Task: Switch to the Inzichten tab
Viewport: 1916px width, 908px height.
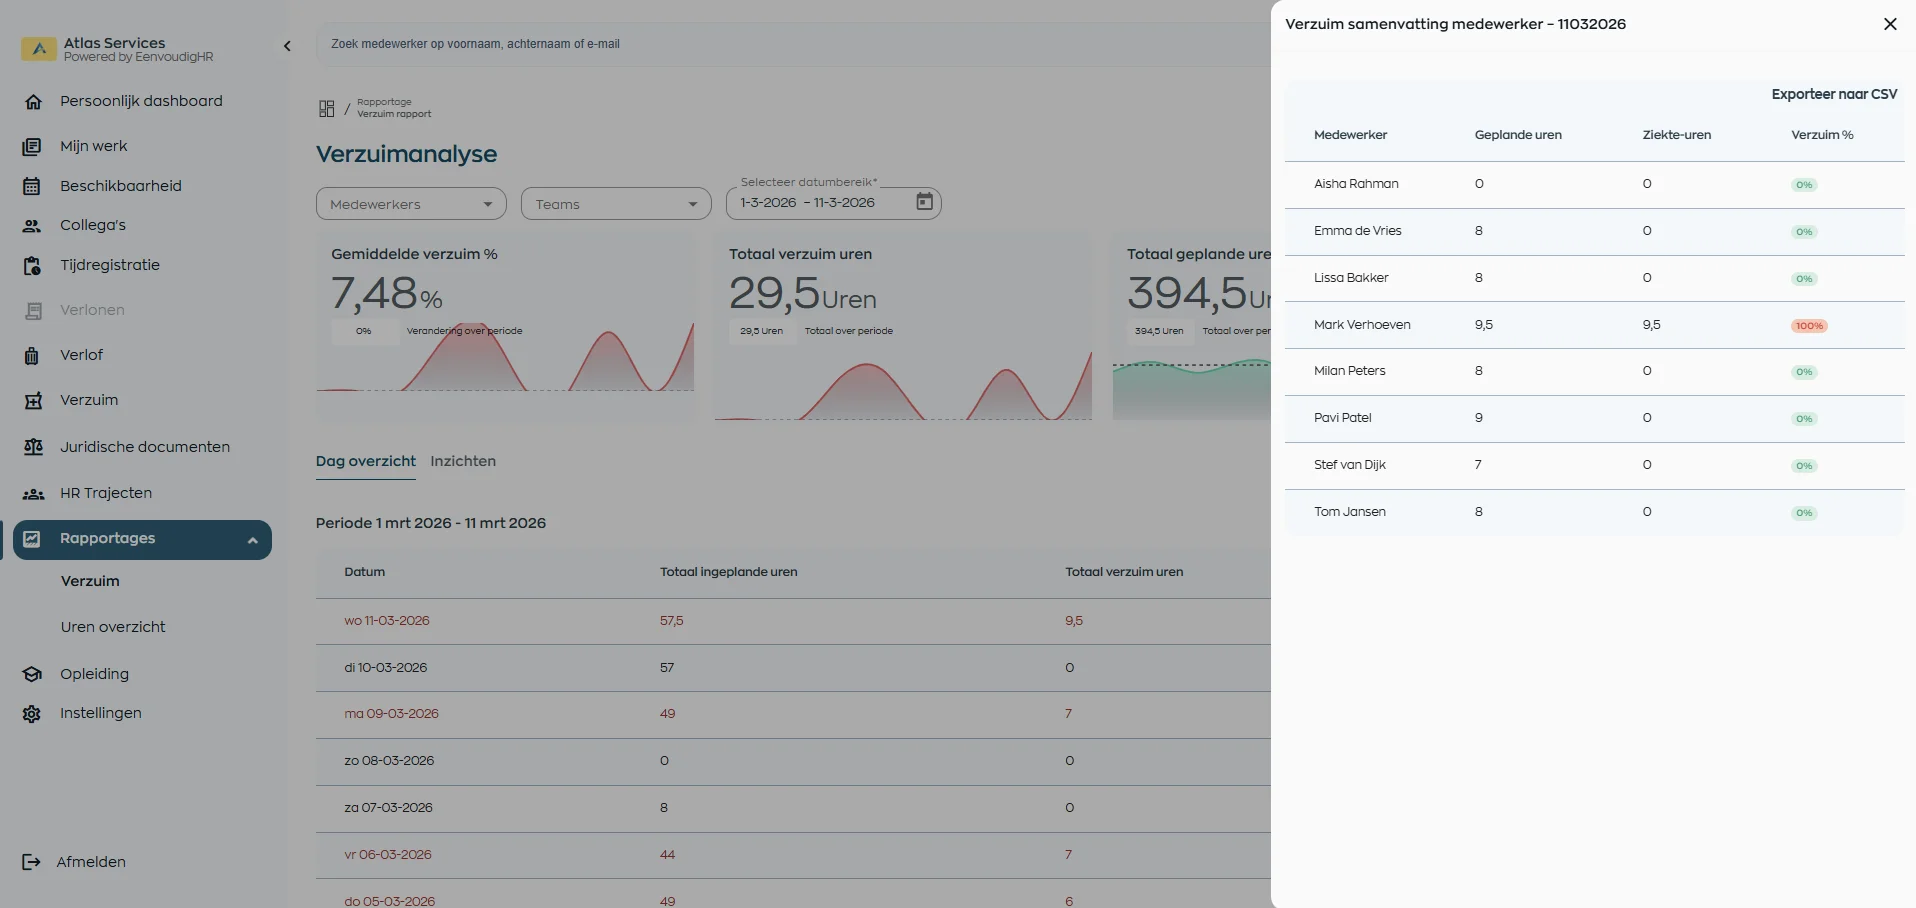Action: pyautogui.click(x=462, y=461)
